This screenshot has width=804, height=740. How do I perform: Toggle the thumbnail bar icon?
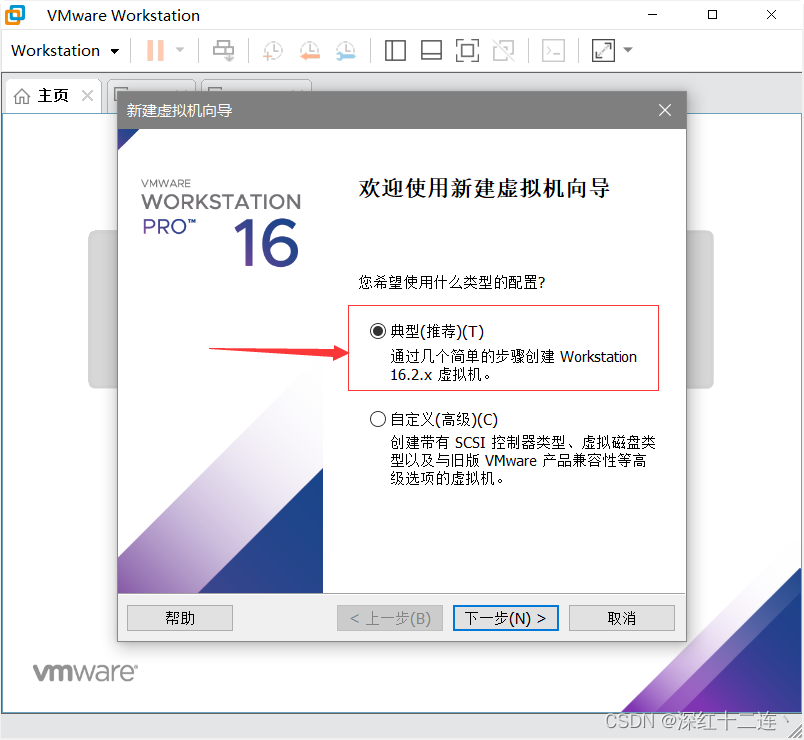pos(431,50)
